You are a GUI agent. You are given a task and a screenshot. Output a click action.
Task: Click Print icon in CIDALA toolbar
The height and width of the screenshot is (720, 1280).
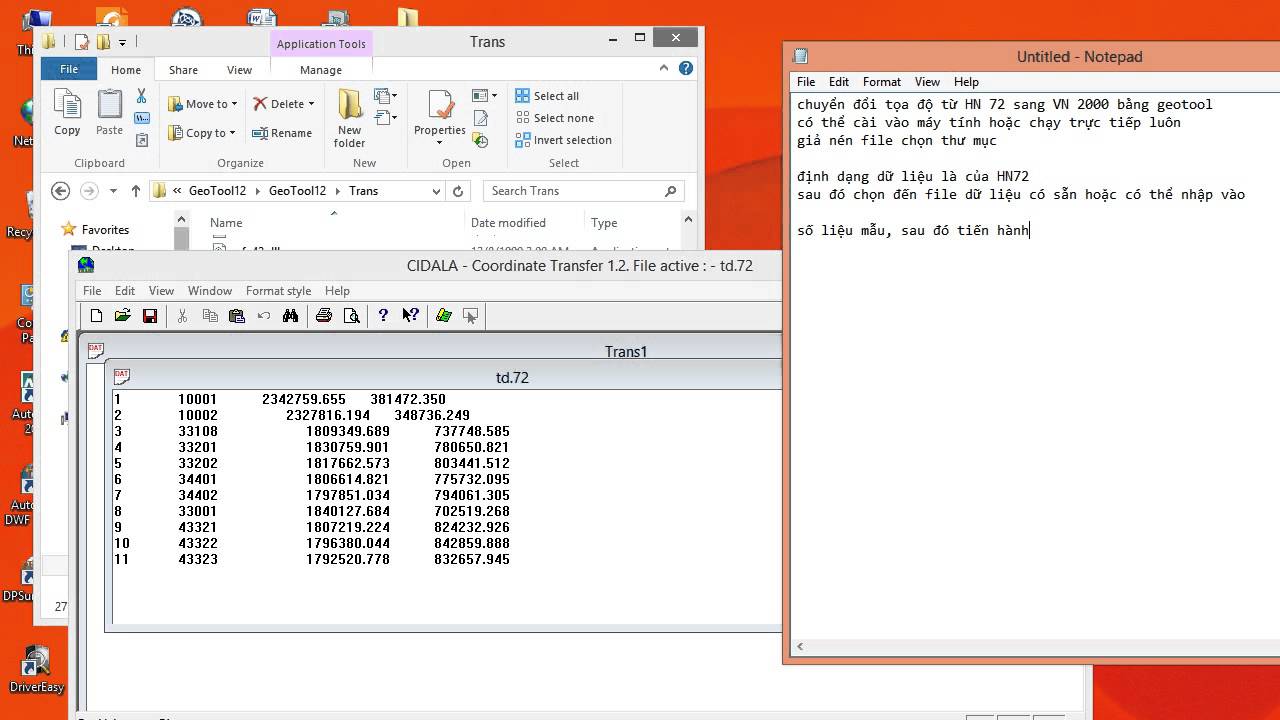324,316
